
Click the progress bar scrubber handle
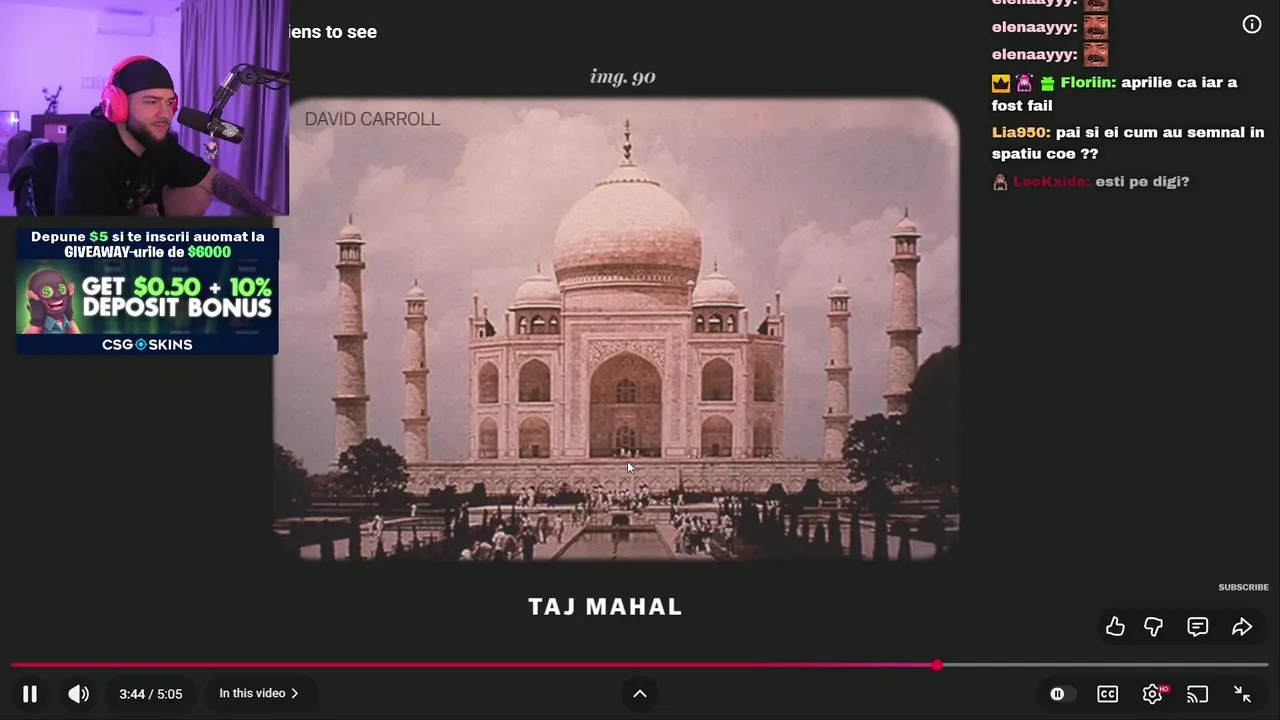pyautogui.click(x=937, y=665)
